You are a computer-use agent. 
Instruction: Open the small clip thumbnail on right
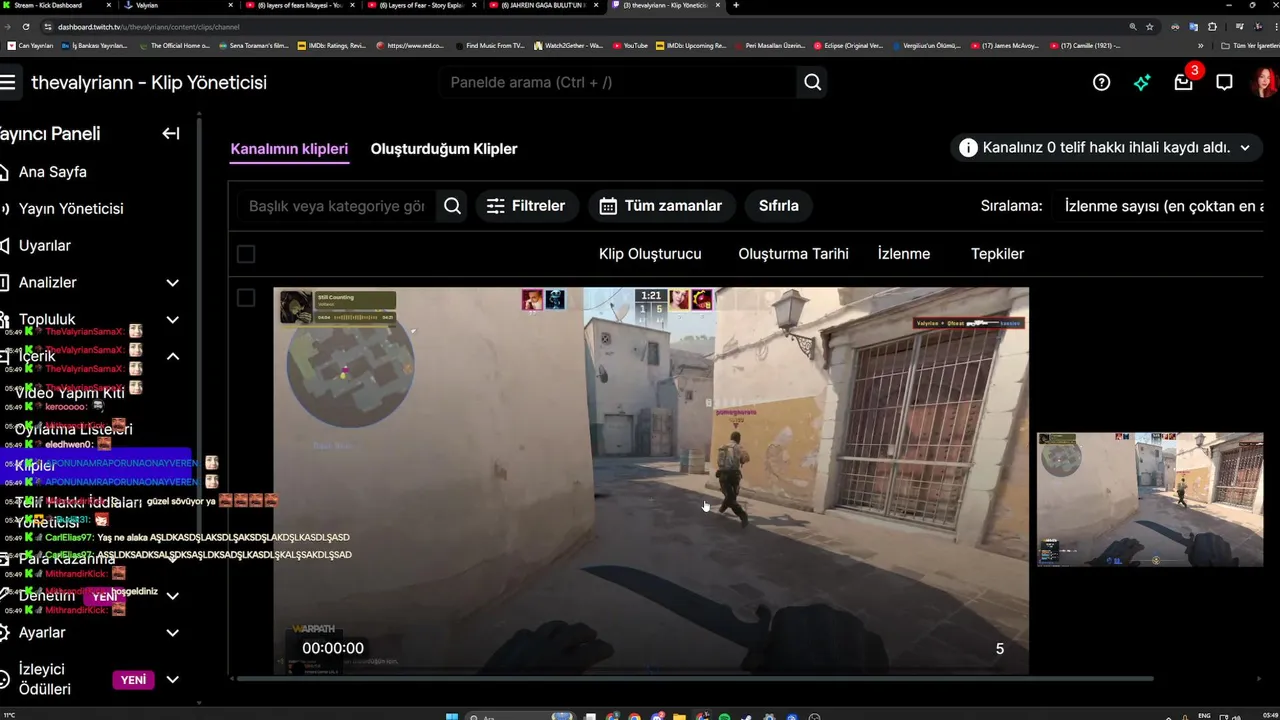point(1150,500)
